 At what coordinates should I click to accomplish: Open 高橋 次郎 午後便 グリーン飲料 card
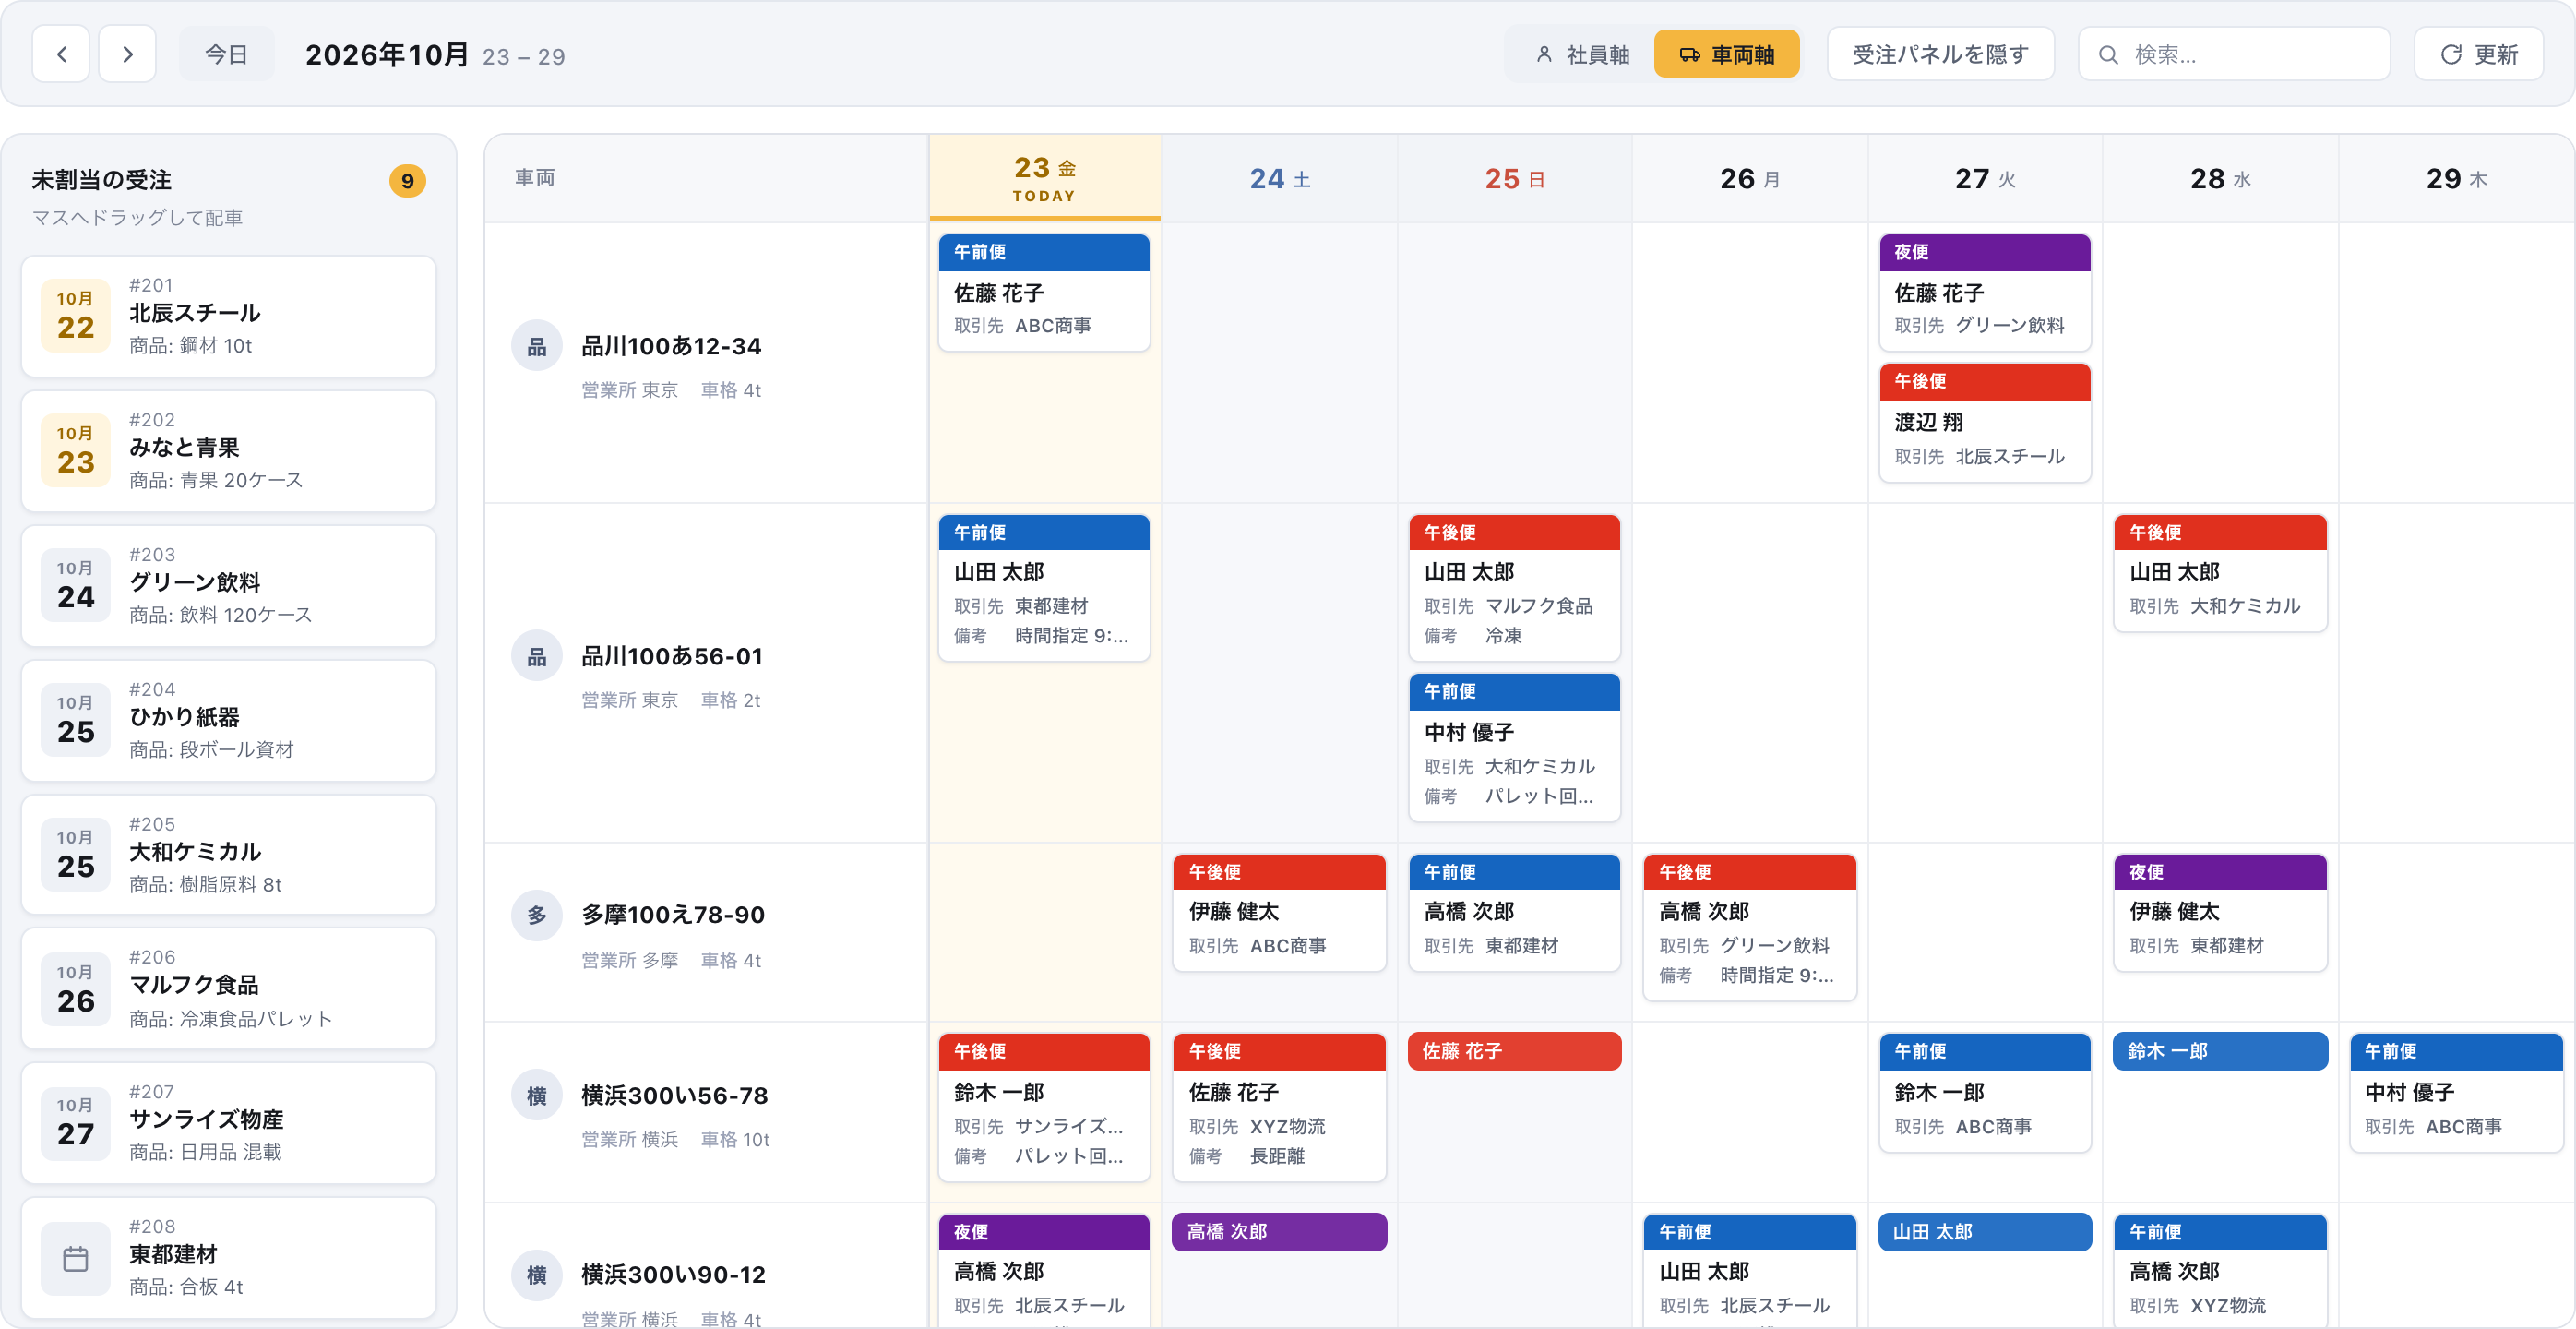1749,927
